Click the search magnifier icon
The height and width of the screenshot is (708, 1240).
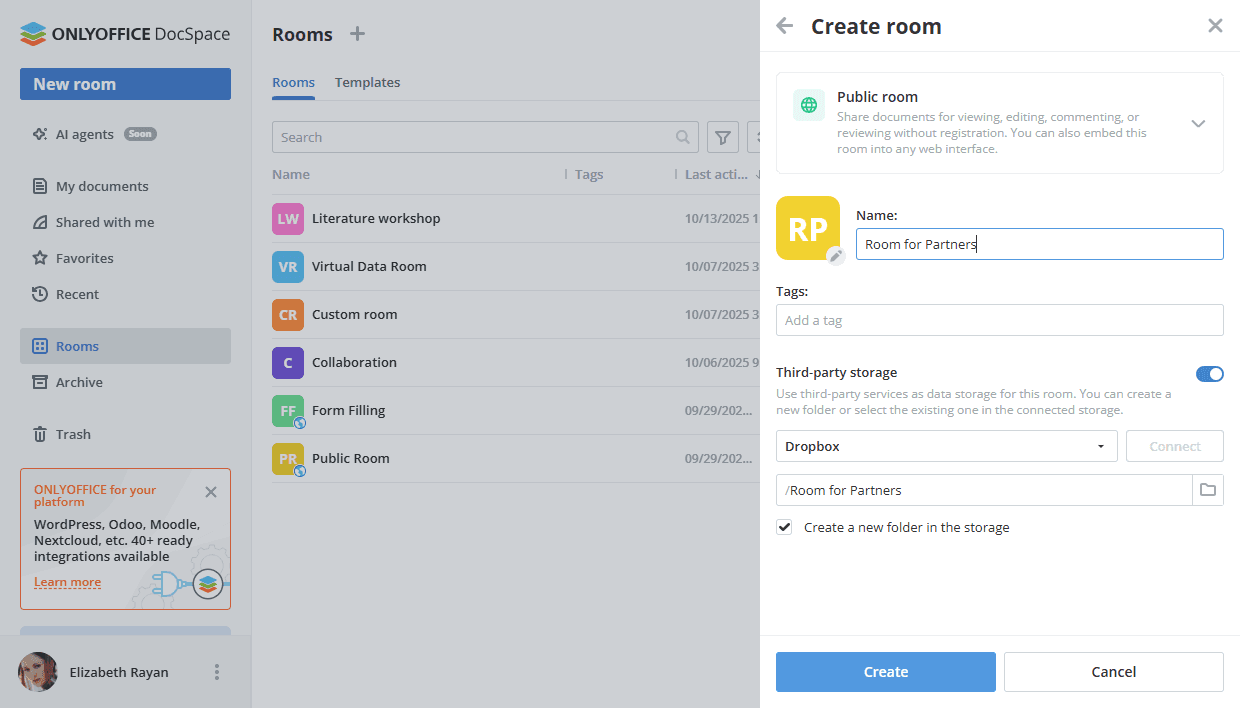(x=683, y=137)
